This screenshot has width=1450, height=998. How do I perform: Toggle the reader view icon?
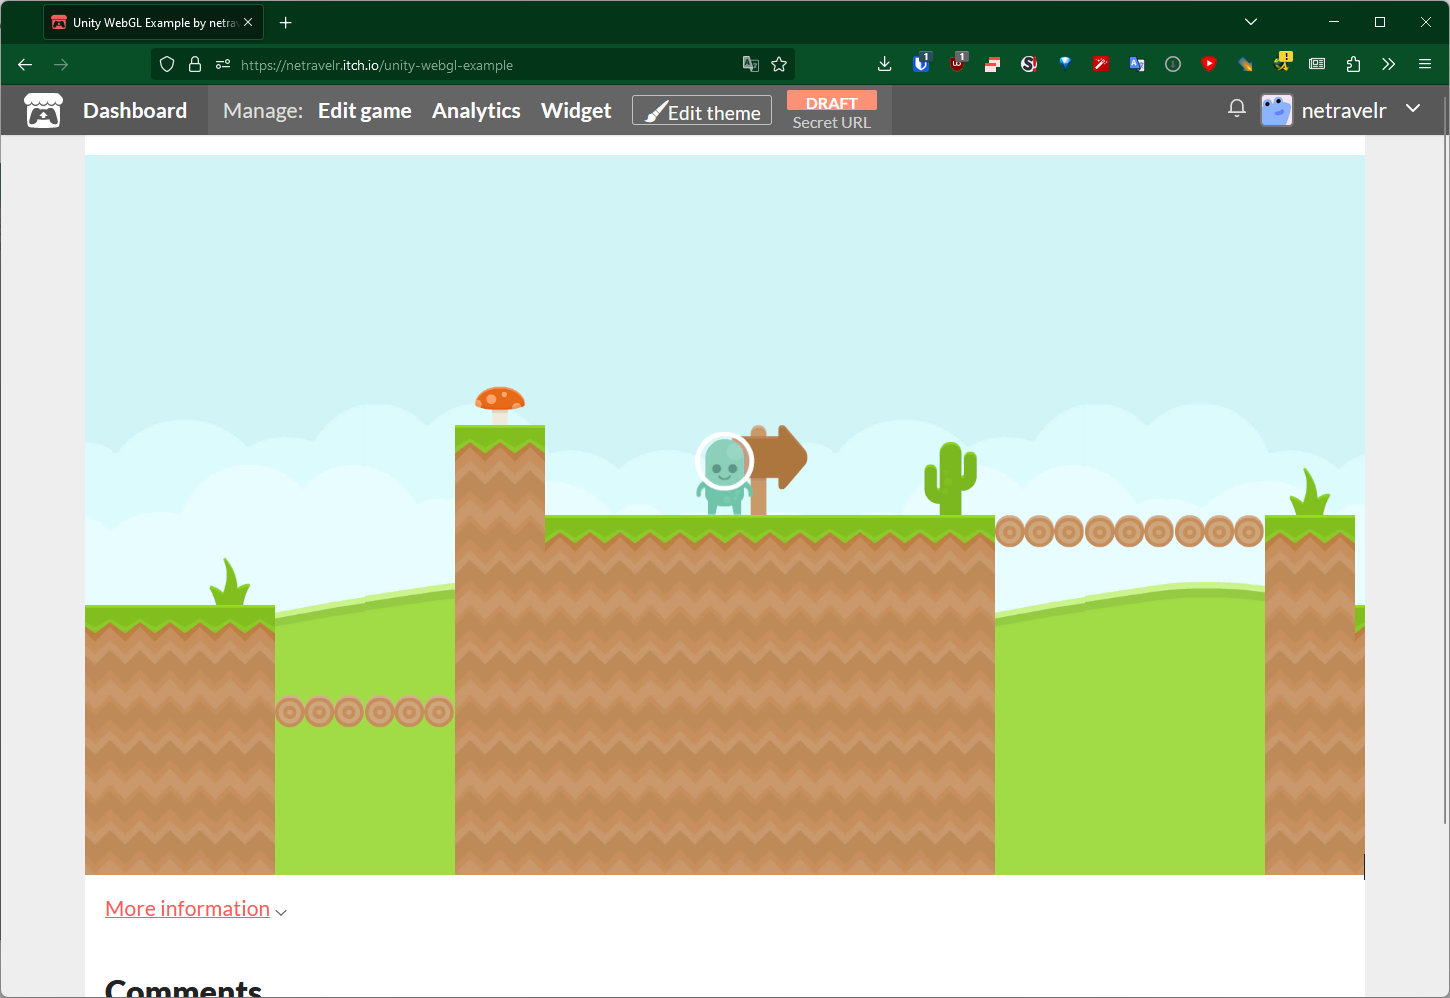tap(1317, 64)
